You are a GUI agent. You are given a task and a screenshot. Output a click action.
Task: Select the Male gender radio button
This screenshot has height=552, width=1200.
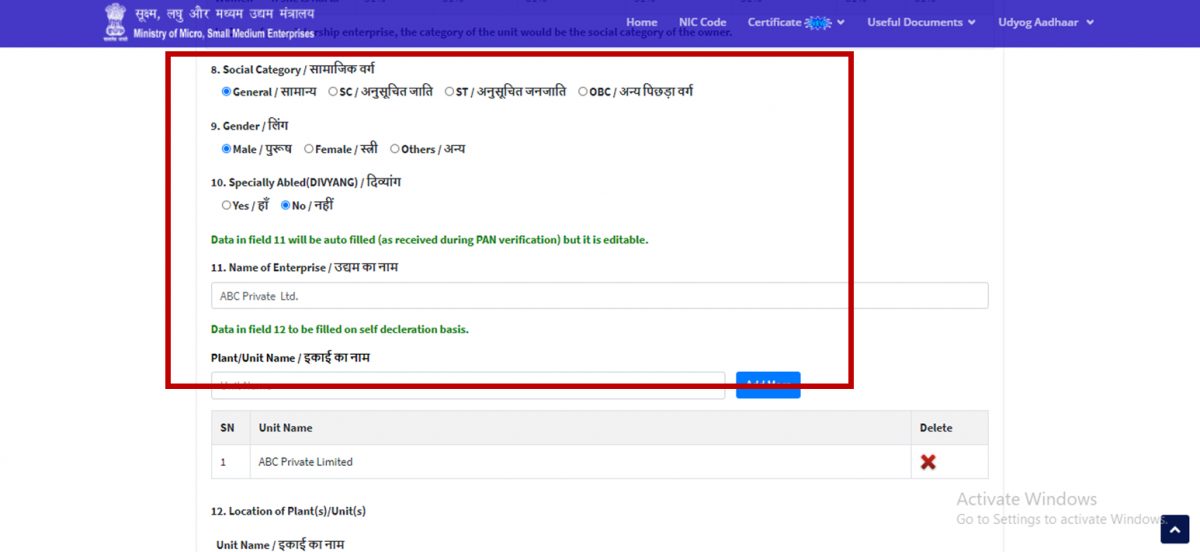coord(226,149)
